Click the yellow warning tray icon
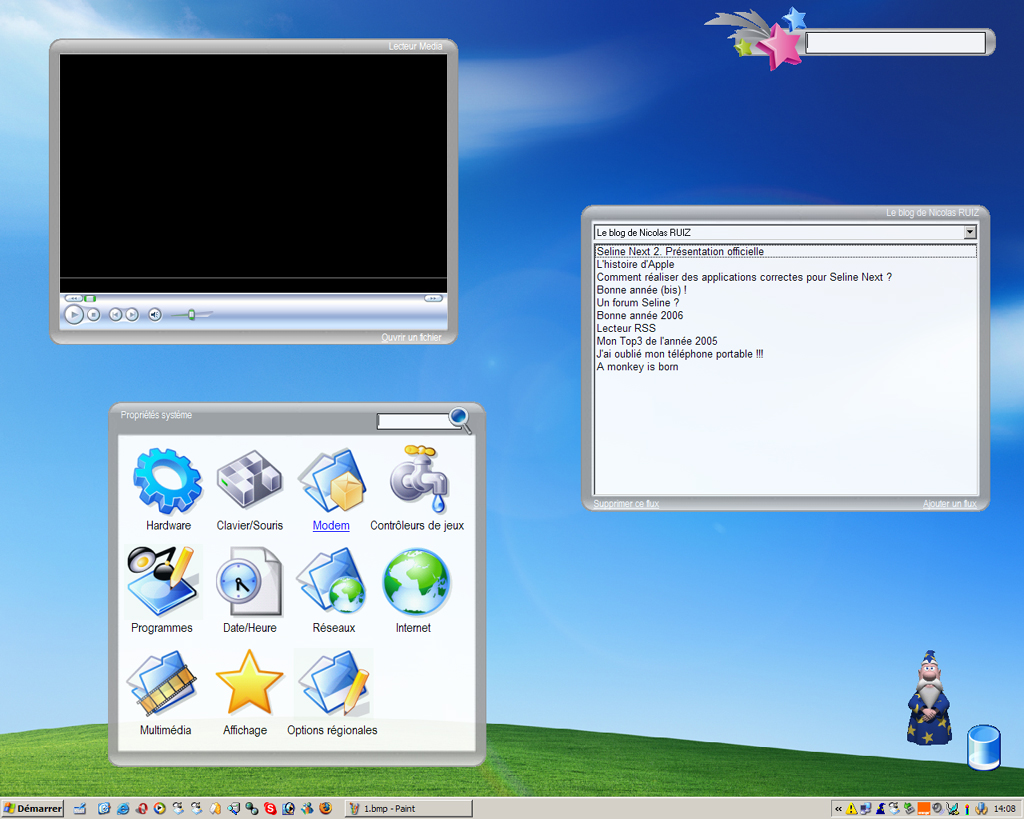Image resolution: width=1024 pixels, height=819 pixels. click(852, 809)
